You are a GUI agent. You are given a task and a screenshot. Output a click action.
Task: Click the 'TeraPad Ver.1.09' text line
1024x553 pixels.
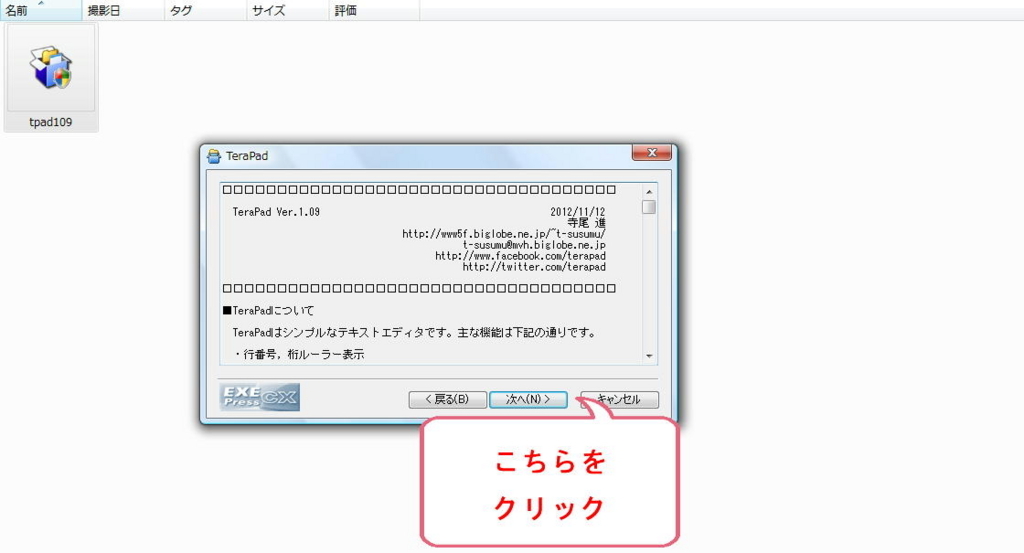tap(276, 212)
